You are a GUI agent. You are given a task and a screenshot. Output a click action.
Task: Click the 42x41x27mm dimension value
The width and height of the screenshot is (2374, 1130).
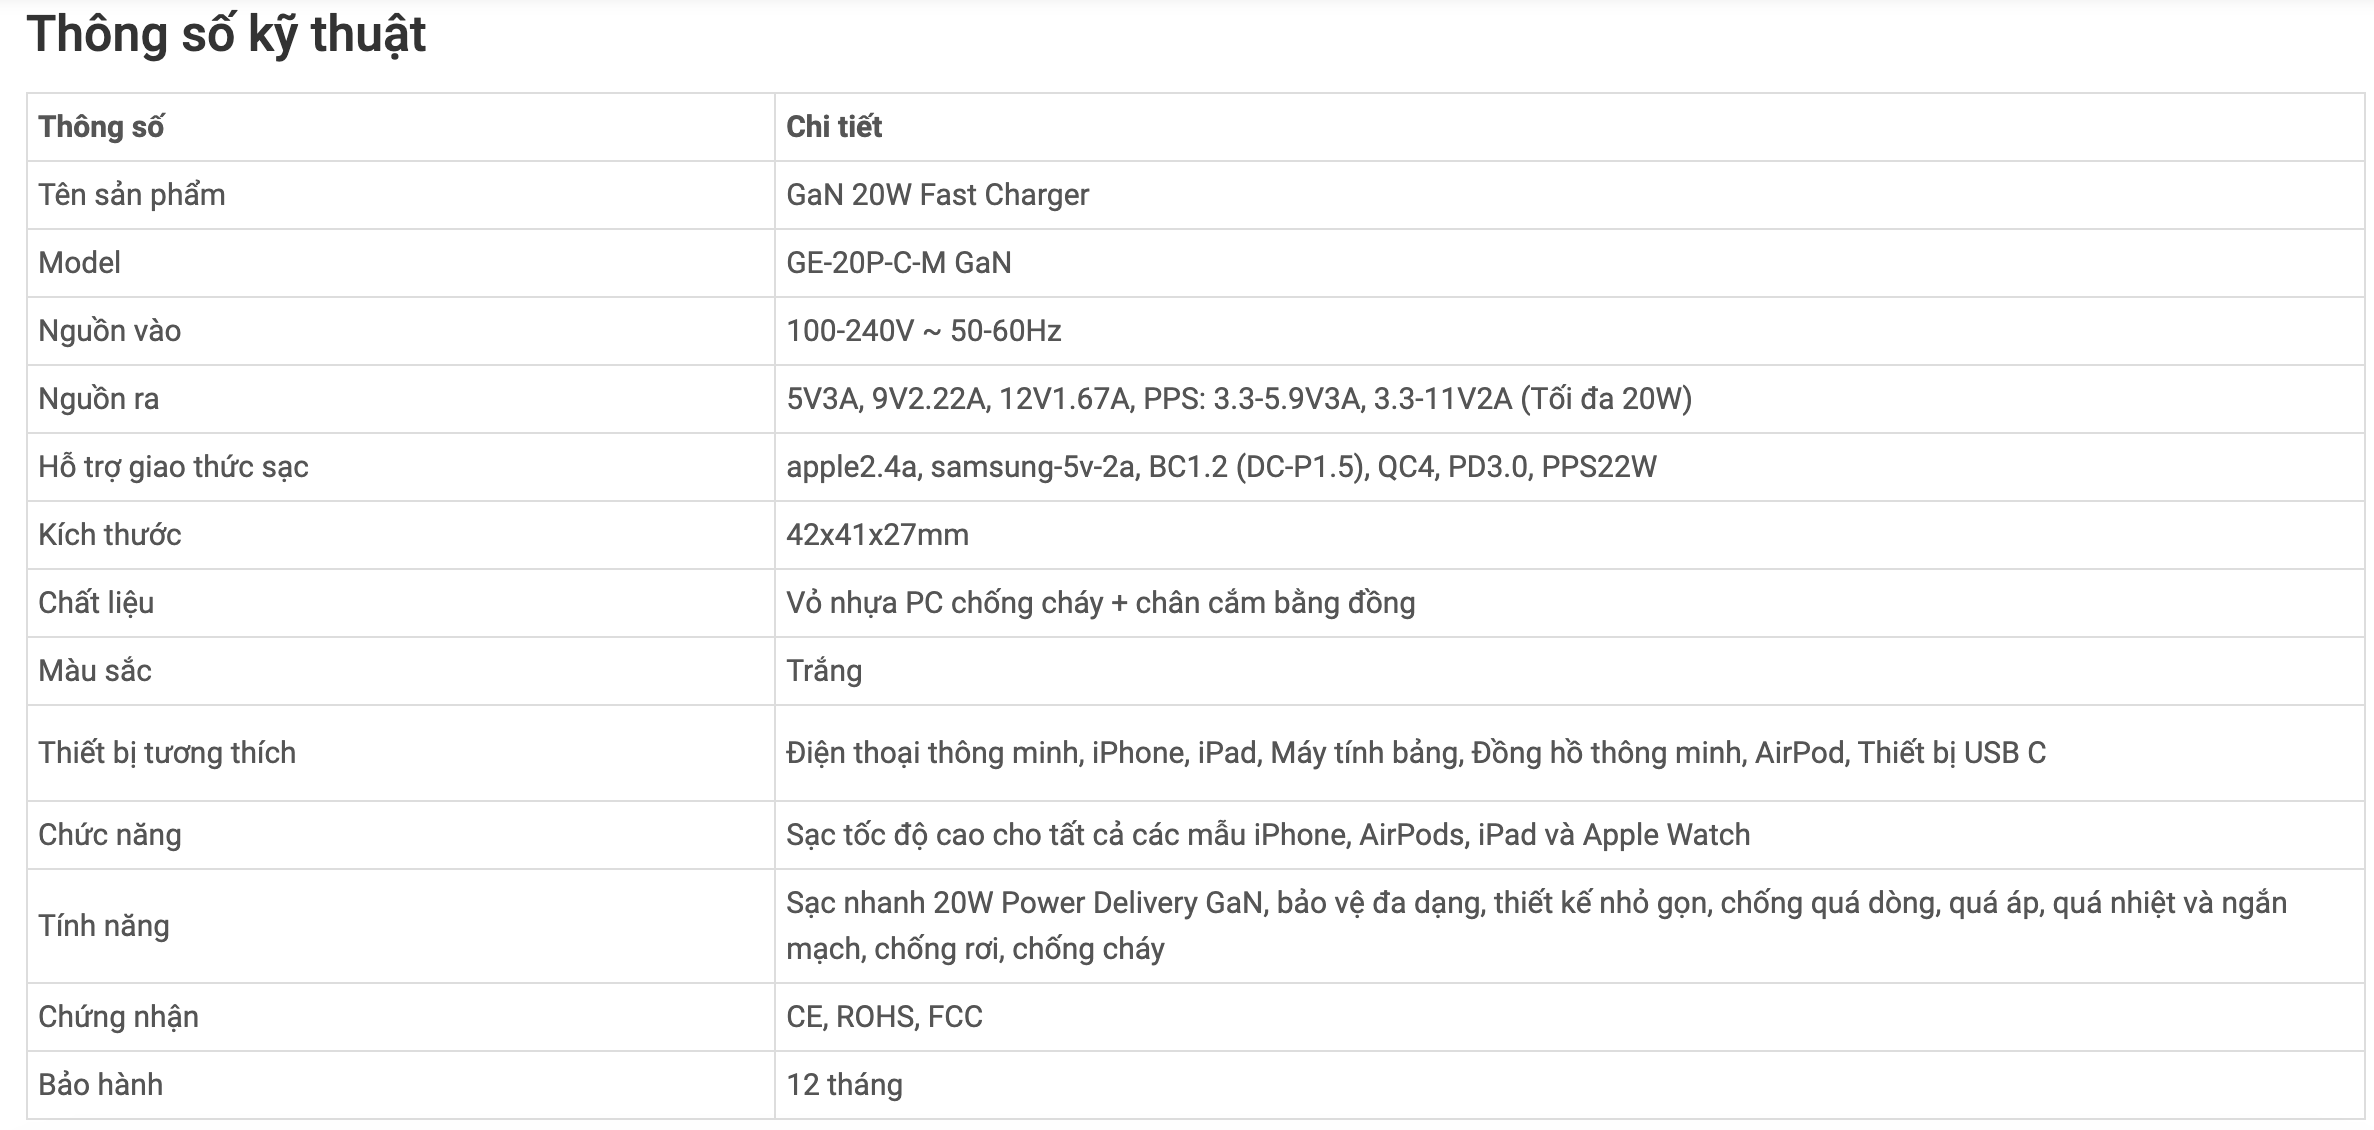point(877,535)
